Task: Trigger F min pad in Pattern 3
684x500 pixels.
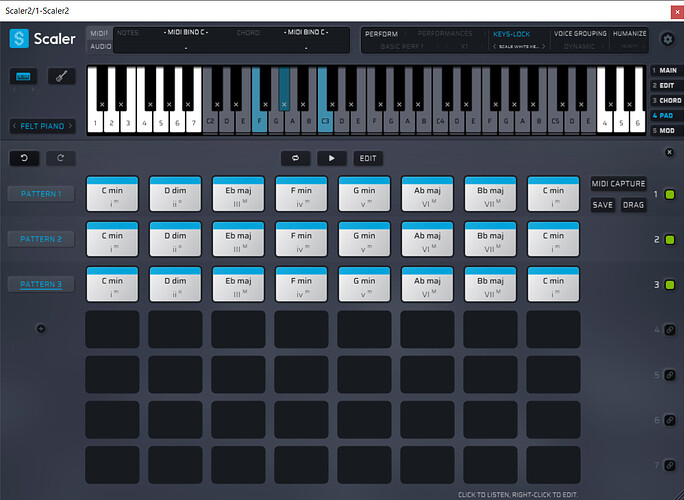Action: pos(301,284)
